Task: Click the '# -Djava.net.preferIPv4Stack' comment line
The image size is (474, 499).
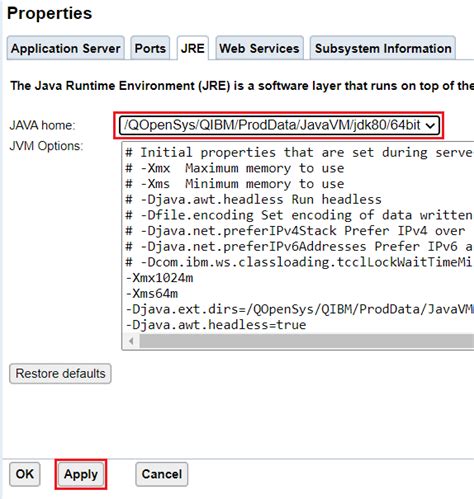Action: [295, 231]
